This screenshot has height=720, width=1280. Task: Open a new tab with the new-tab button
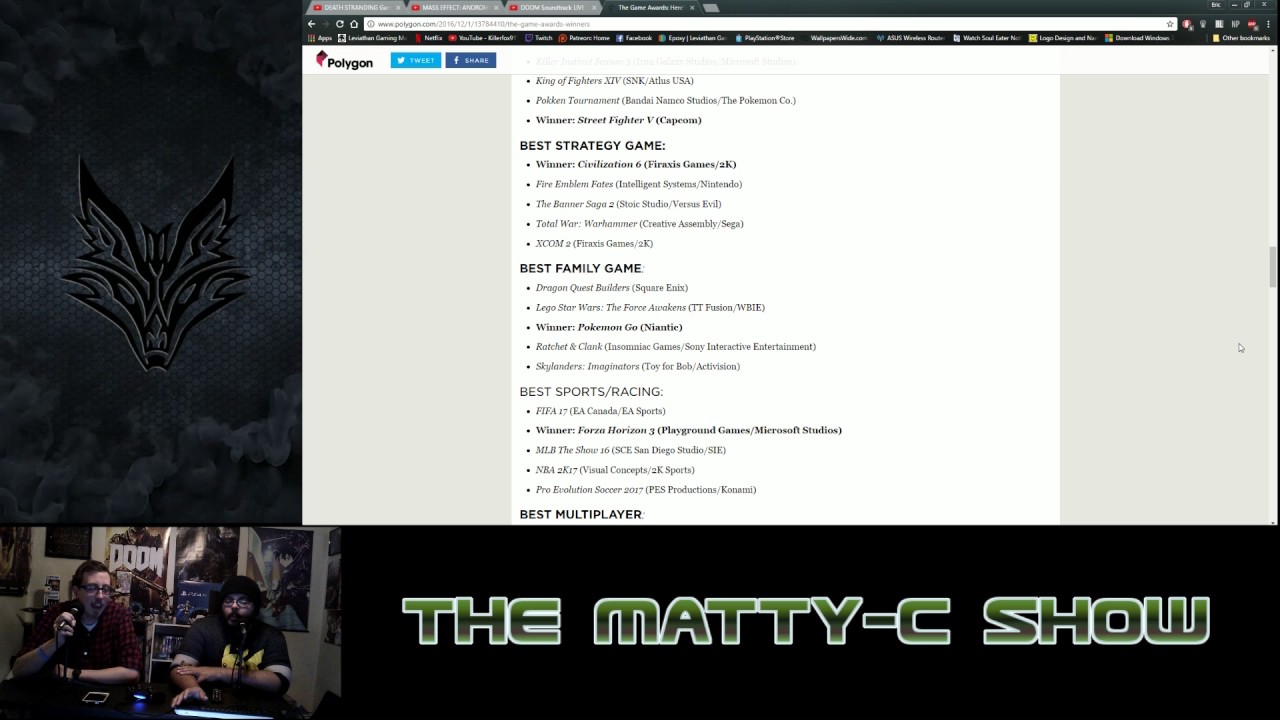pos(711,8)
